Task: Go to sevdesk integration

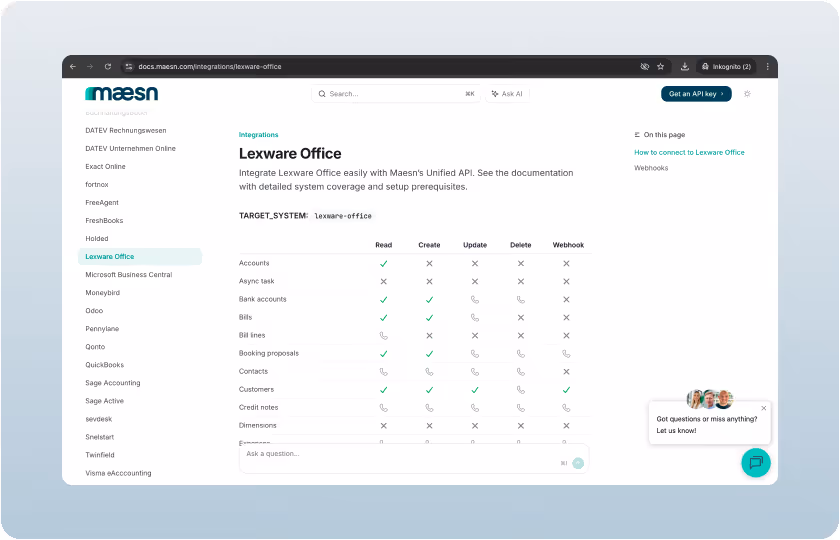Action: [x=99, y=419]
